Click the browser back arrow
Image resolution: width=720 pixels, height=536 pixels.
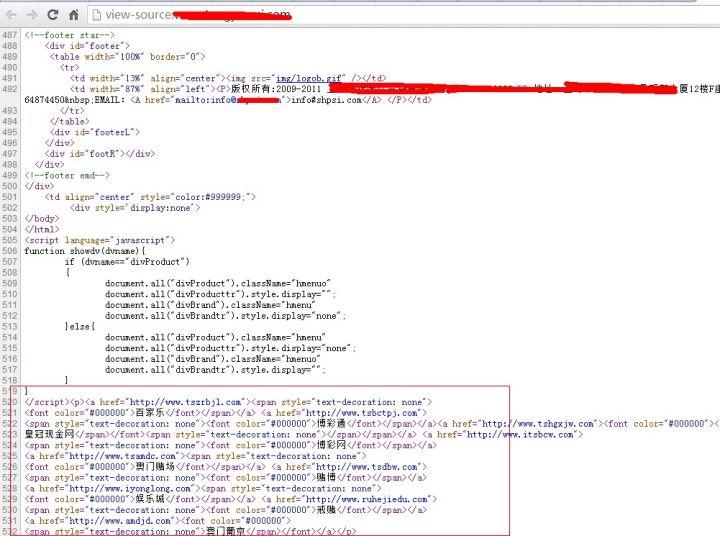click(x=11, y=15)
